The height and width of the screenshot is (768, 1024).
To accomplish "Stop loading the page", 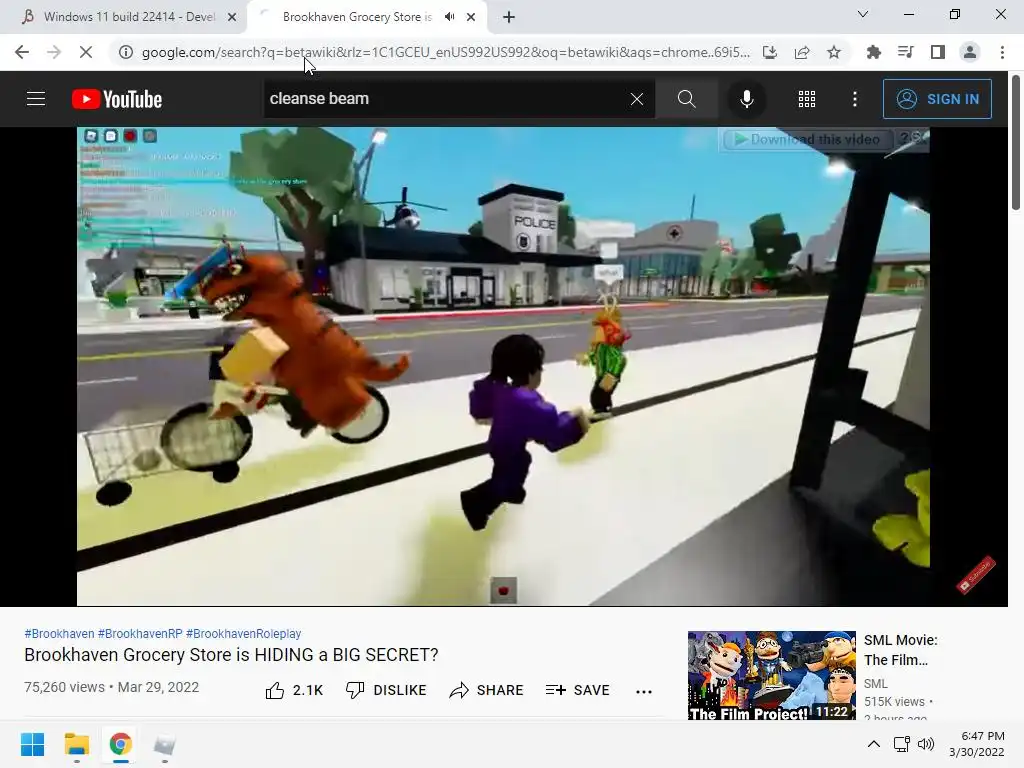I will point(86,52).
